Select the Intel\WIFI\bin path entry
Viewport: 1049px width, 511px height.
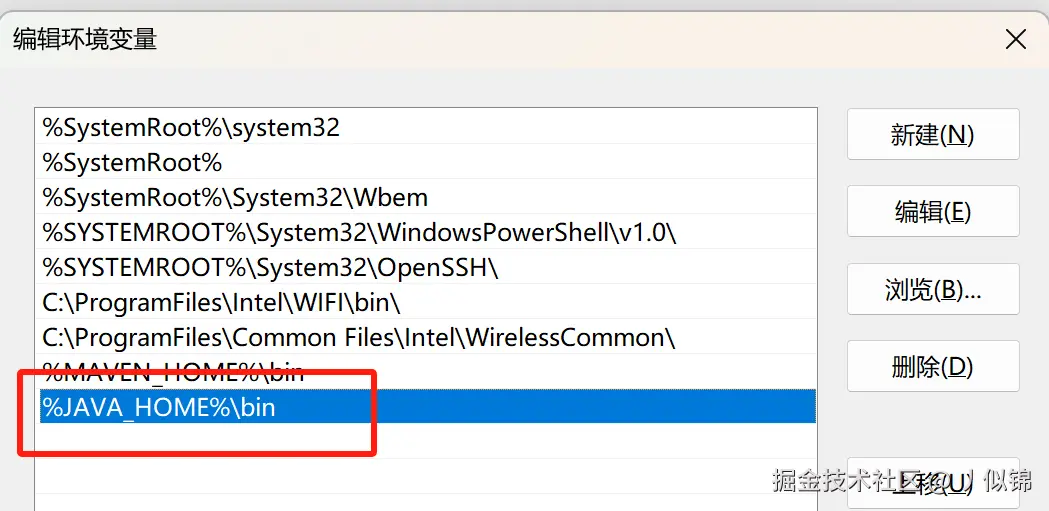coord(221,302)
